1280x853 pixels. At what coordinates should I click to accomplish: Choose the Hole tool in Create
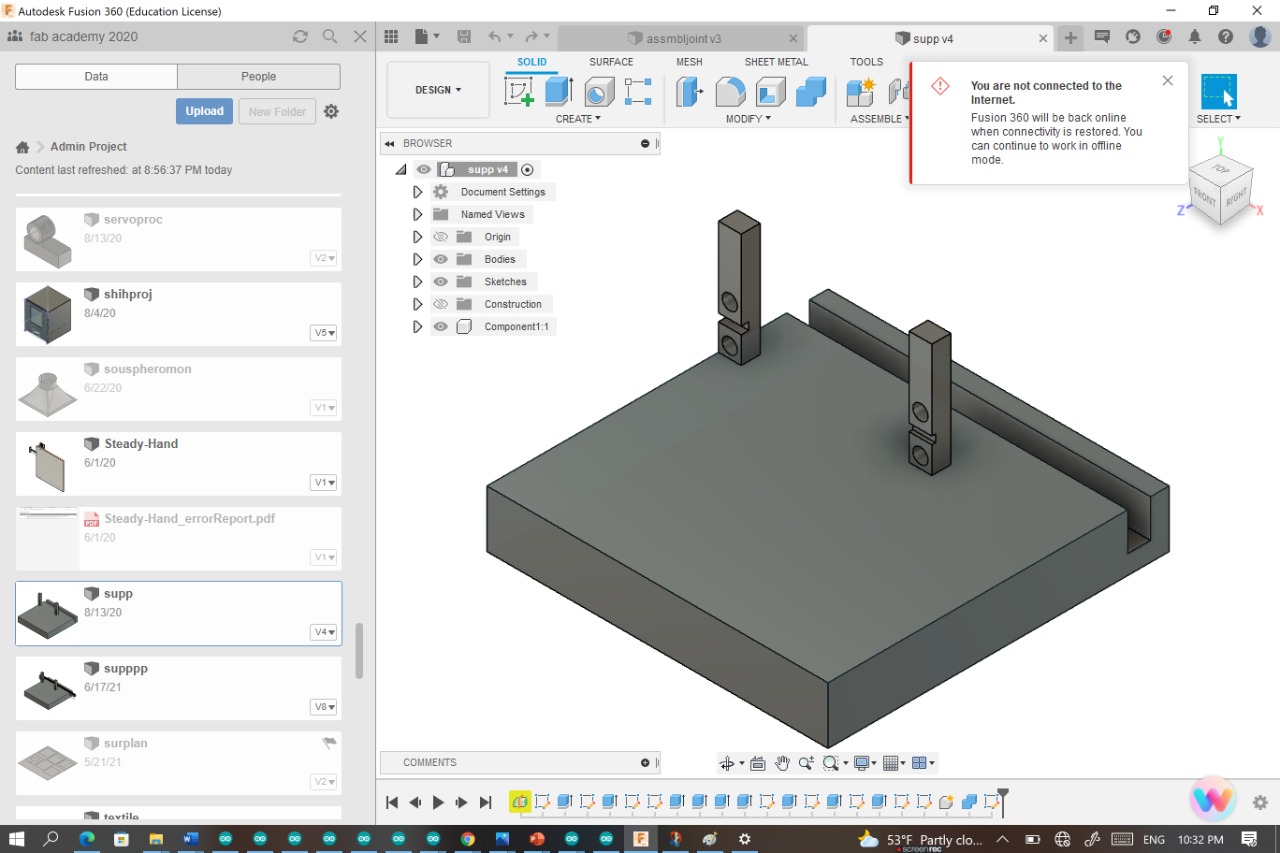[598, 92]
